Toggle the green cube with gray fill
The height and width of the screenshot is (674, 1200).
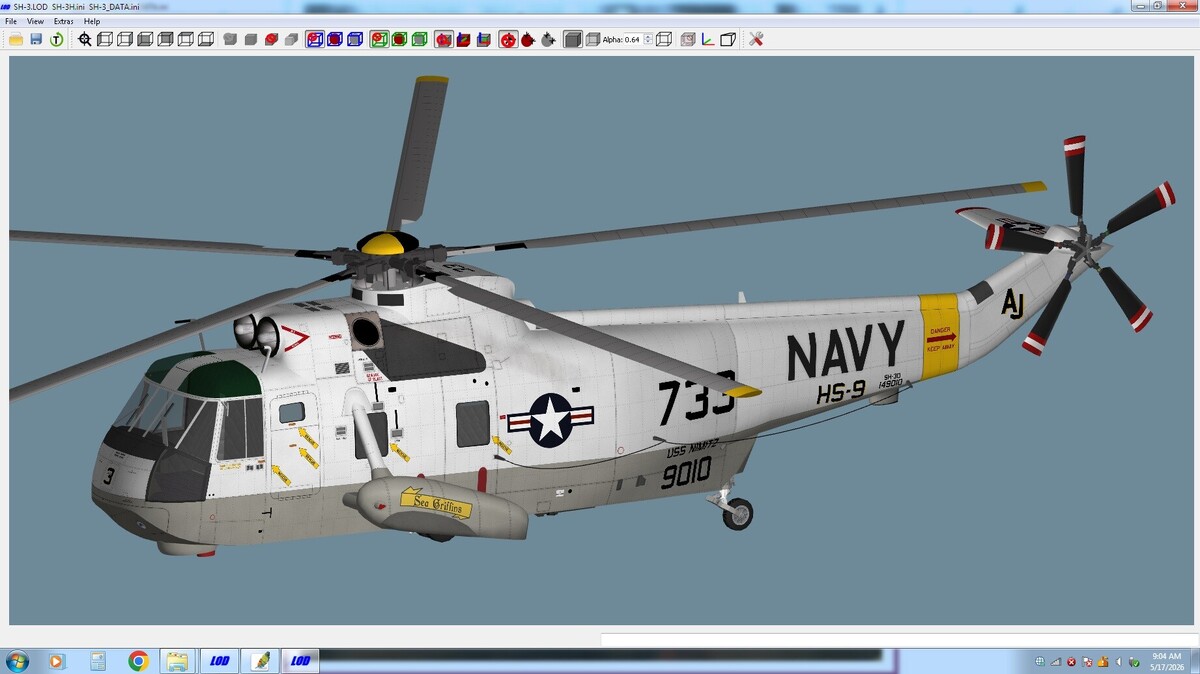tap(419, 39)
